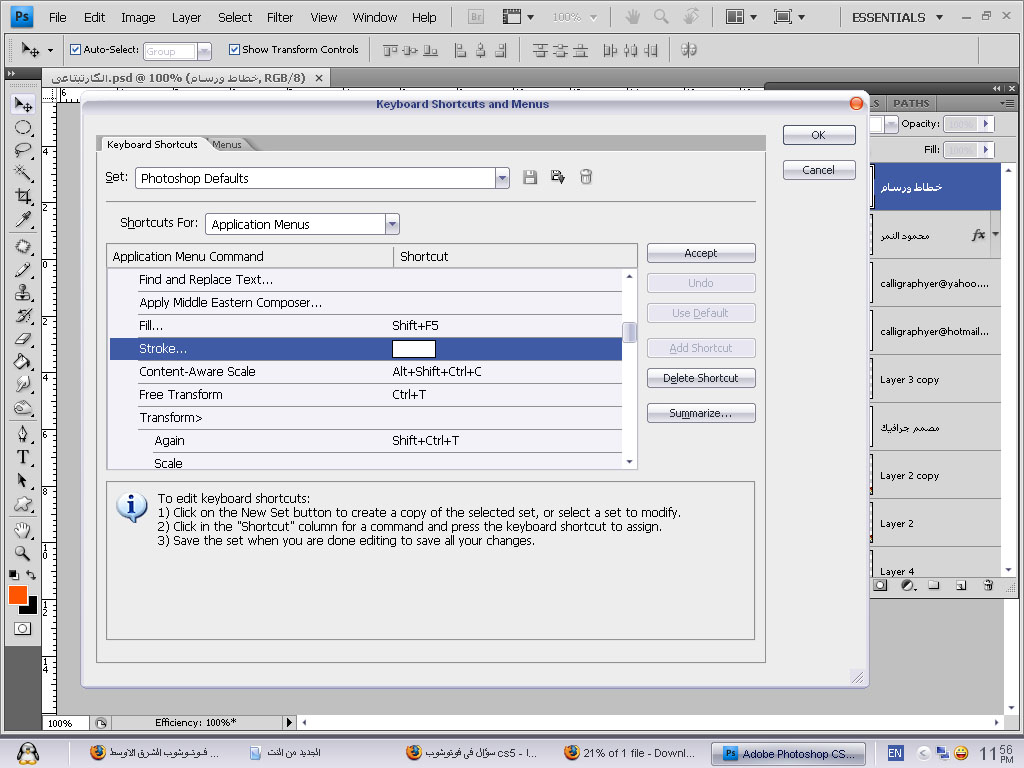The height and width of the screenshot is (768, 1024).
Task: Select the Crop tool
Action: pos(23,196)
